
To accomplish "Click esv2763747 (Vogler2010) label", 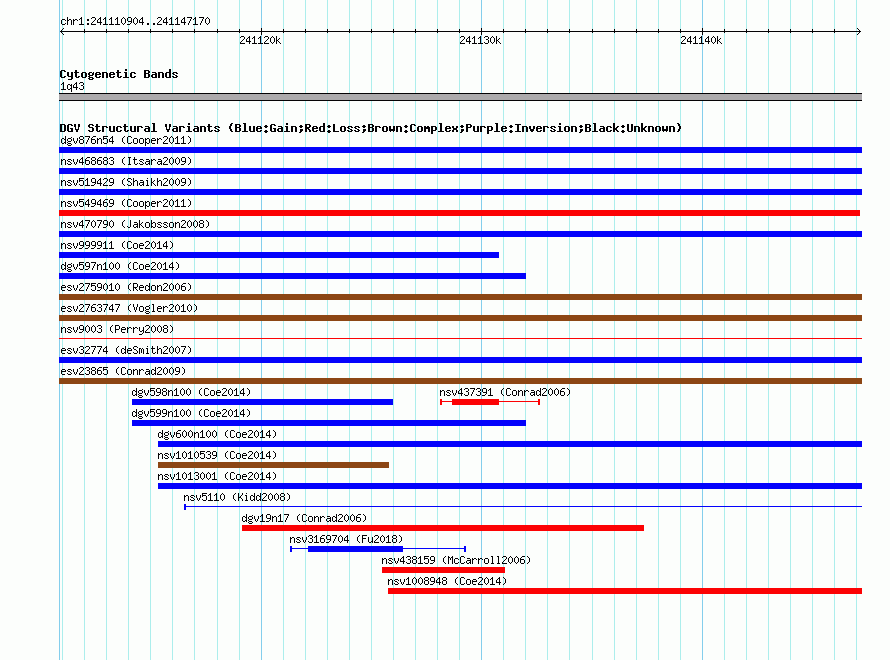I will pos(129,308).
